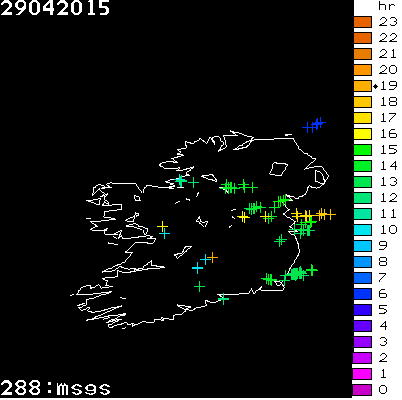Select the hour 8 blue swatch
This screenshot has height=400, width=402.
tap(362, 262)
